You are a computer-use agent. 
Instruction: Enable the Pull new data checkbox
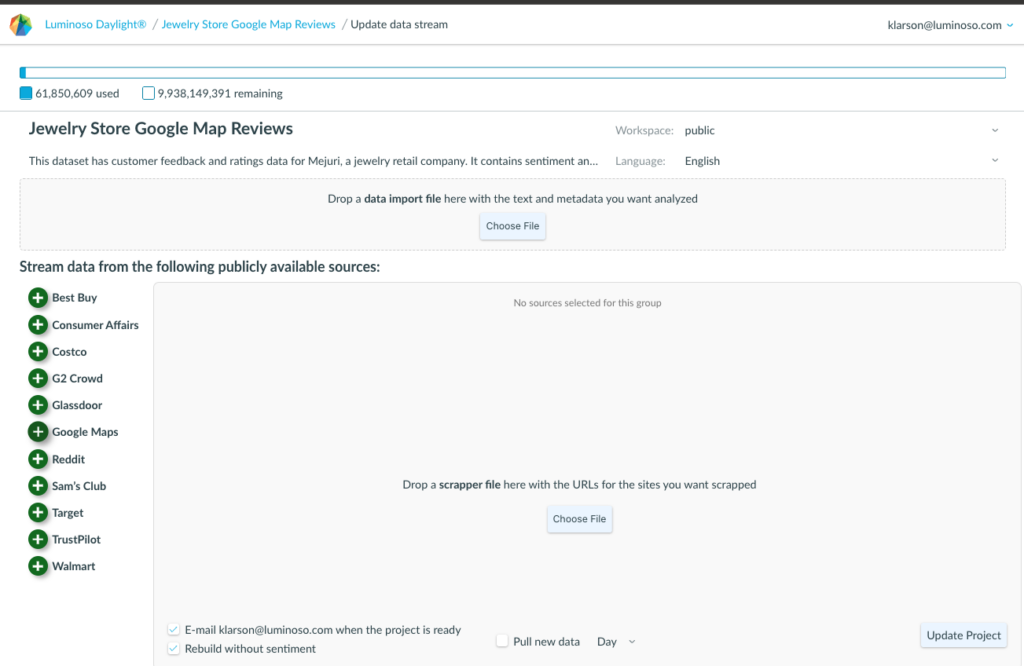click(x=502, y=641)
